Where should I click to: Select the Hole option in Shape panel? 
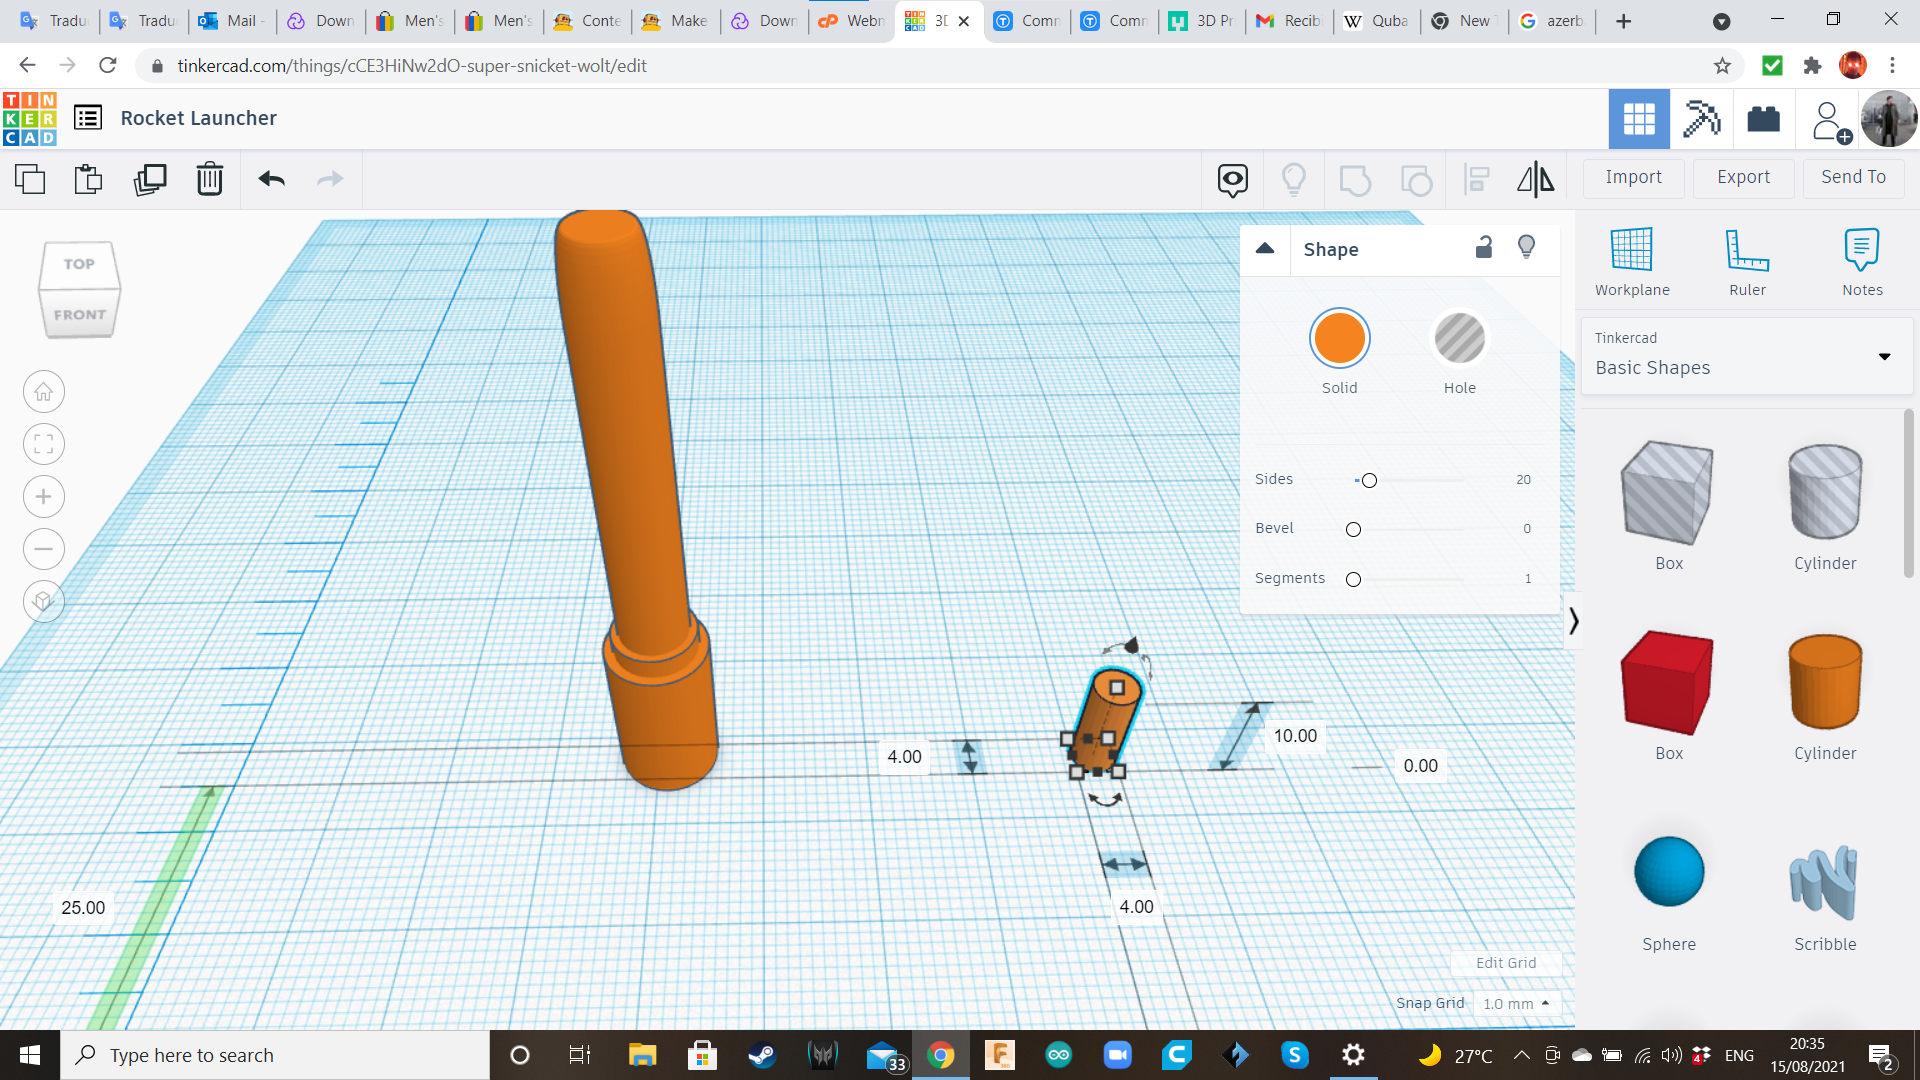pyautogui.click(x=1460, y=338)
